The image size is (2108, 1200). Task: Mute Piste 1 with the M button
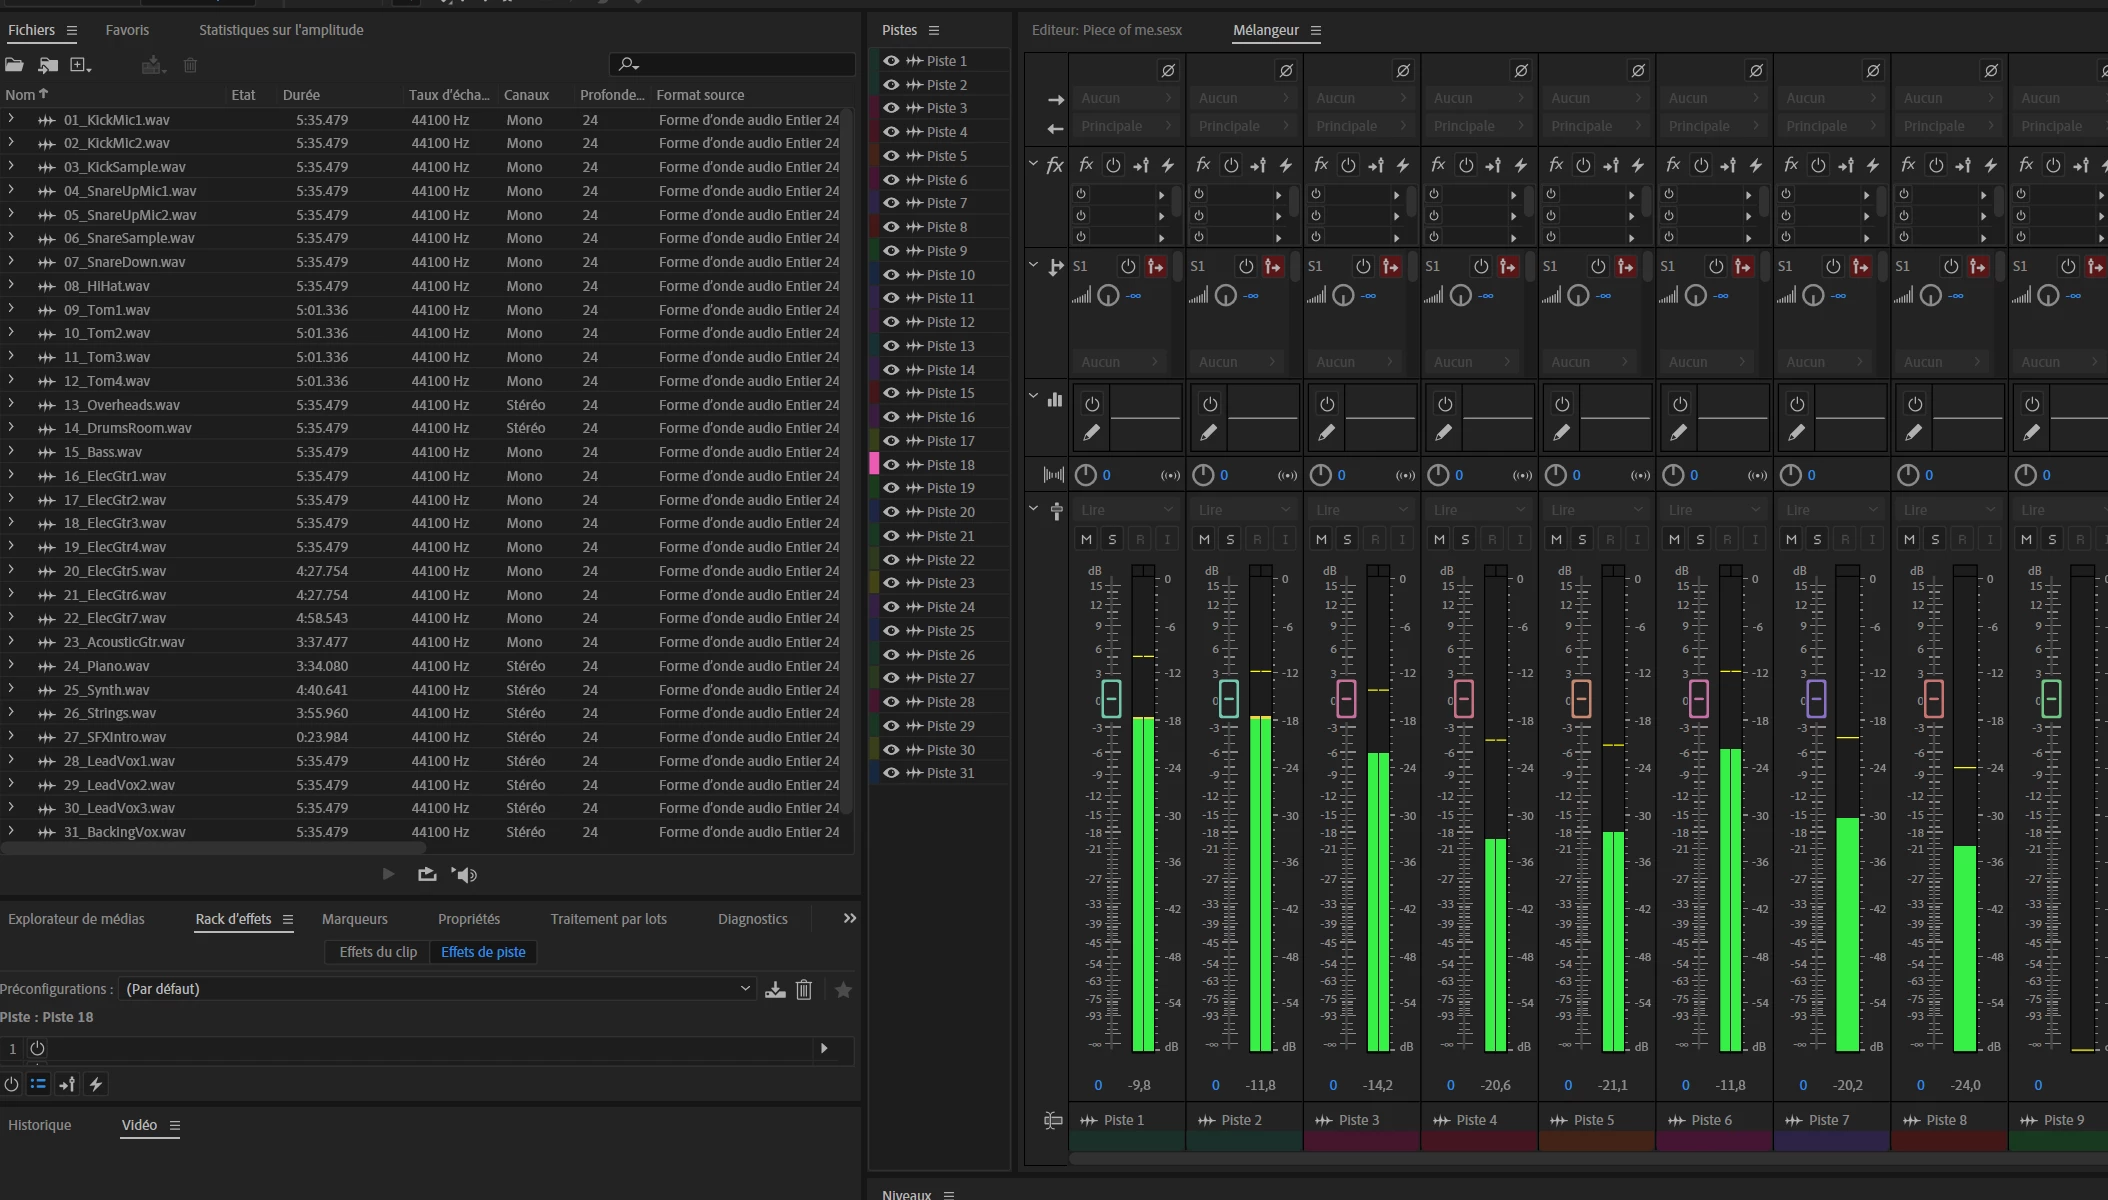pos(1086,540)
